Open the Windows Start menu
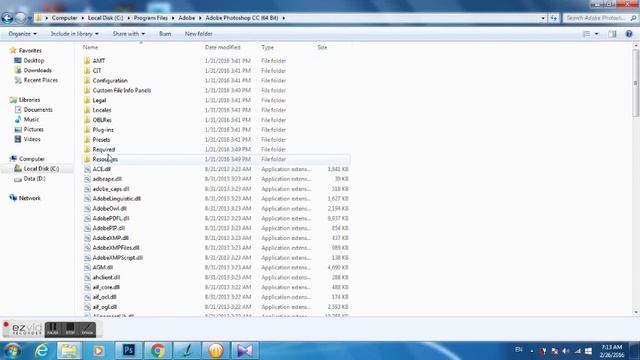The image size is (640, 360). [12, 351]
